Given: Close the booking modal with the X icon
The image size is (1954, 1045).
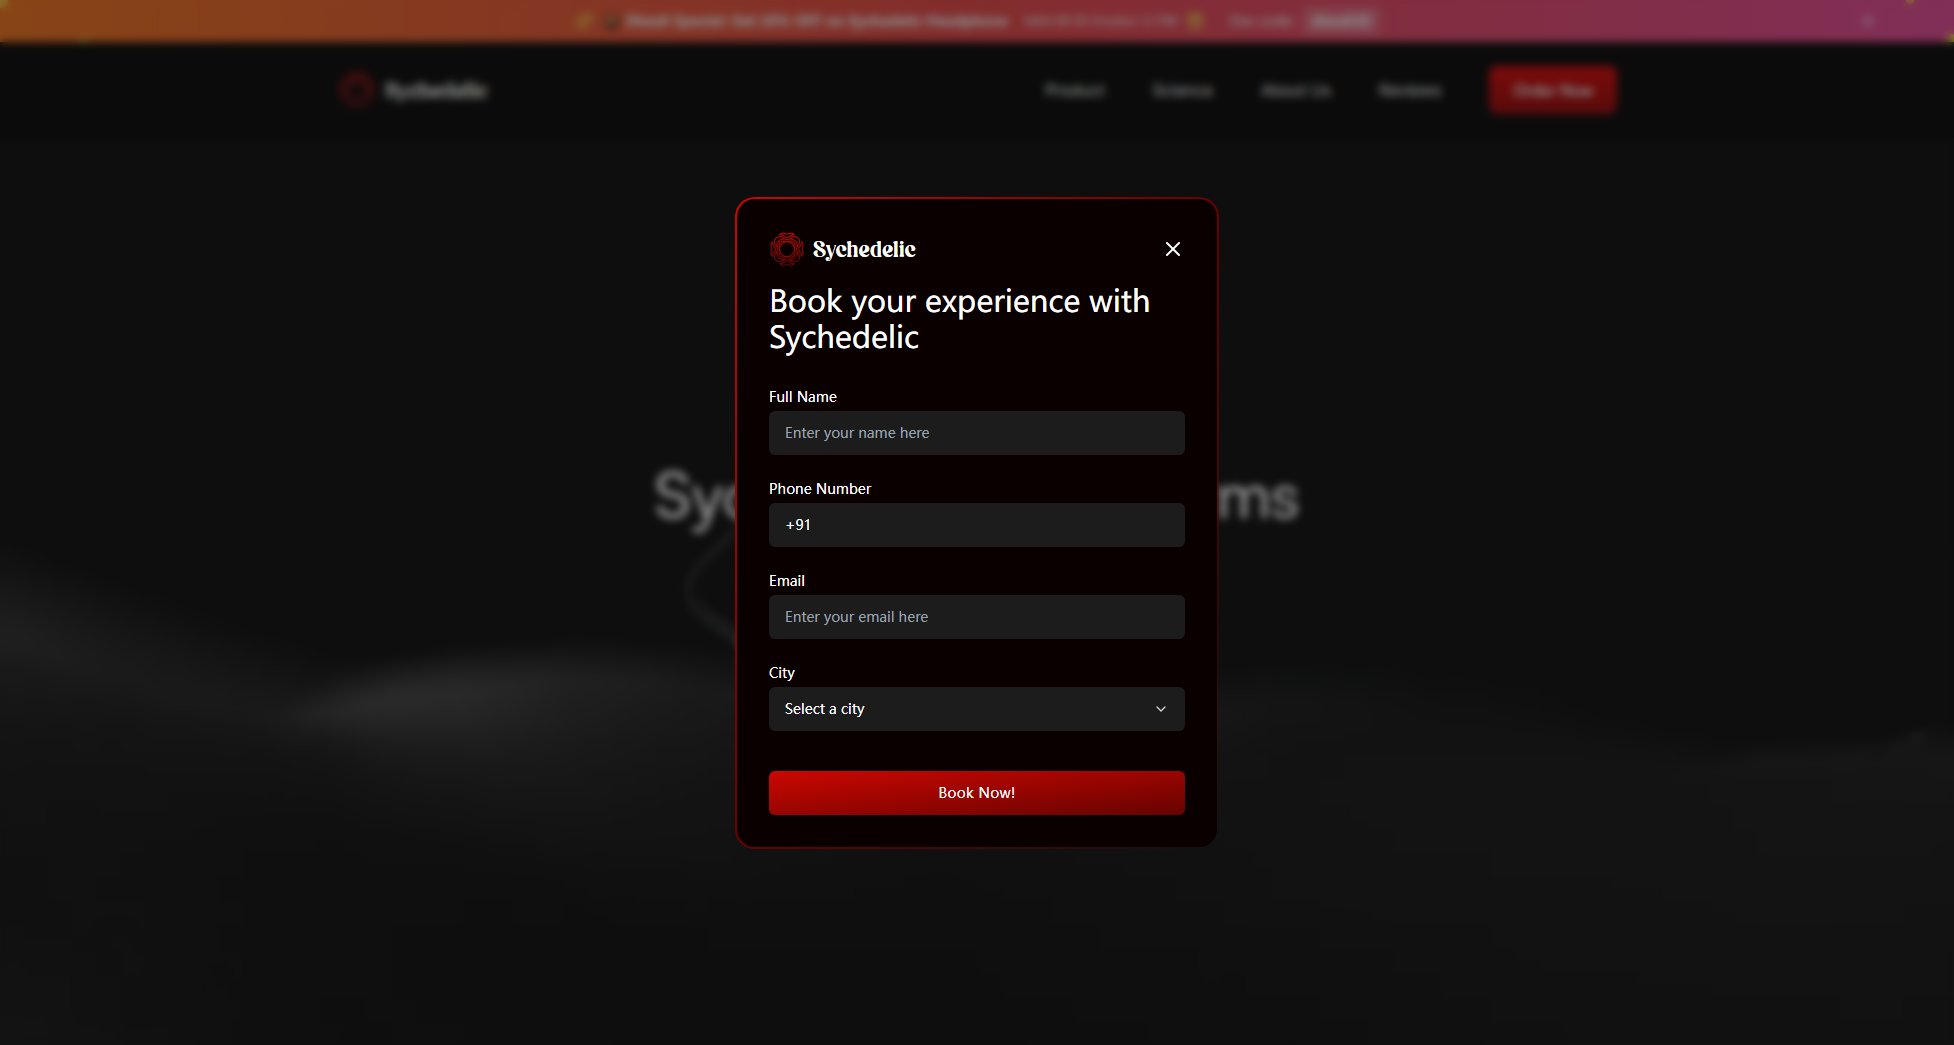Looking at the screenshot, I should (1172, 249).
